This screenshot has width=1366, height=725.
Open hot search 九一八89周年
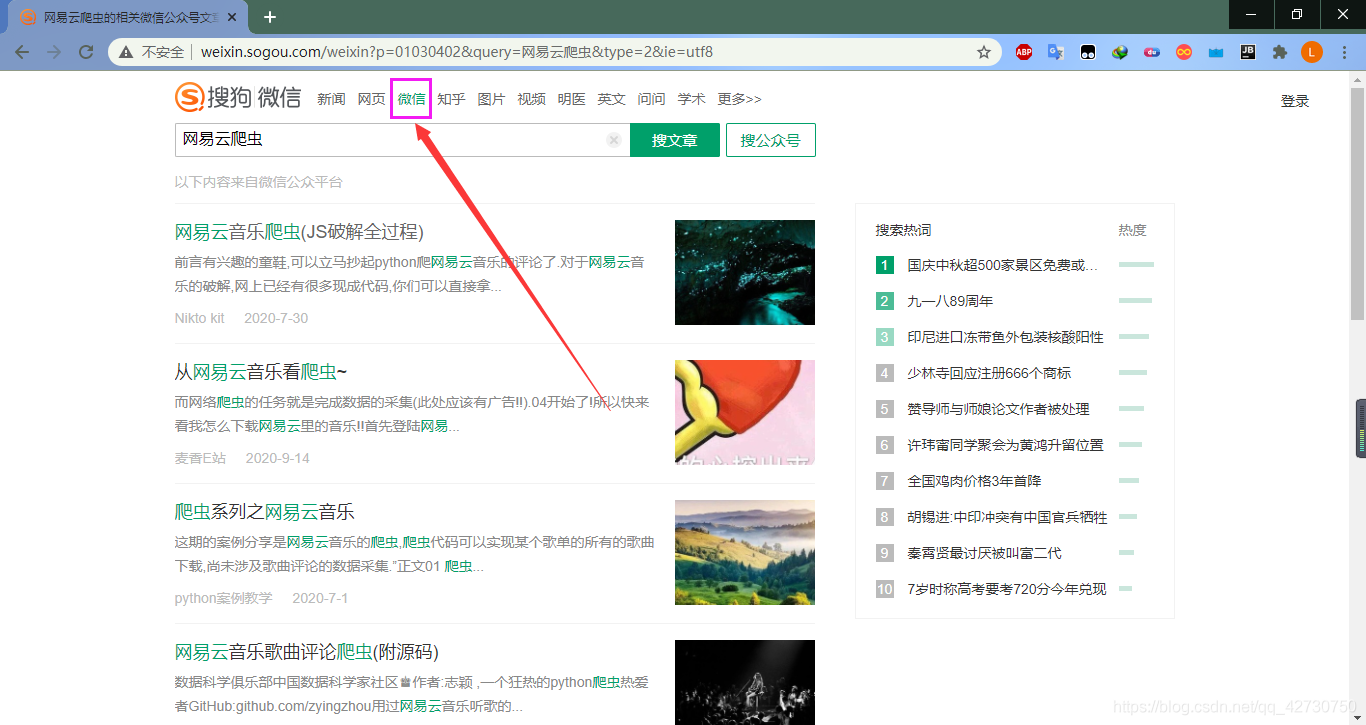(x=950, y=301)
